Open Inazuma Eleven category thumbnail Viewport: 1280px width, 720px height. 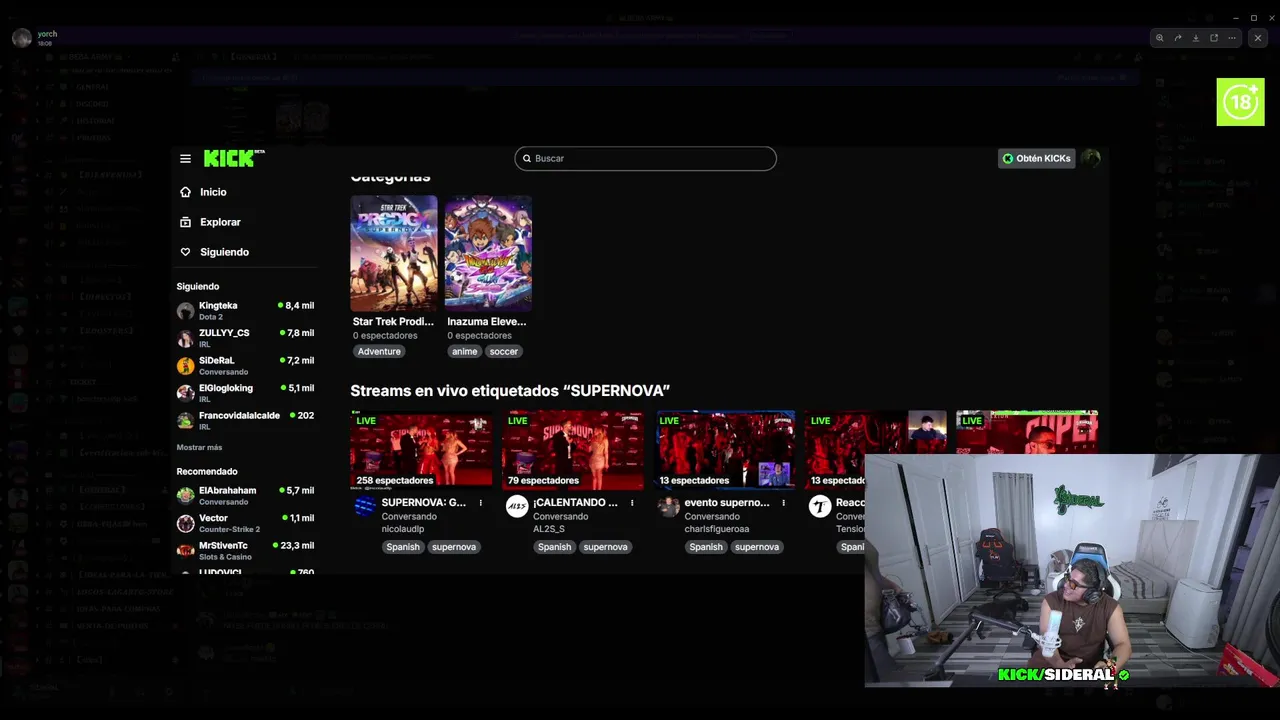coord(488,254)
